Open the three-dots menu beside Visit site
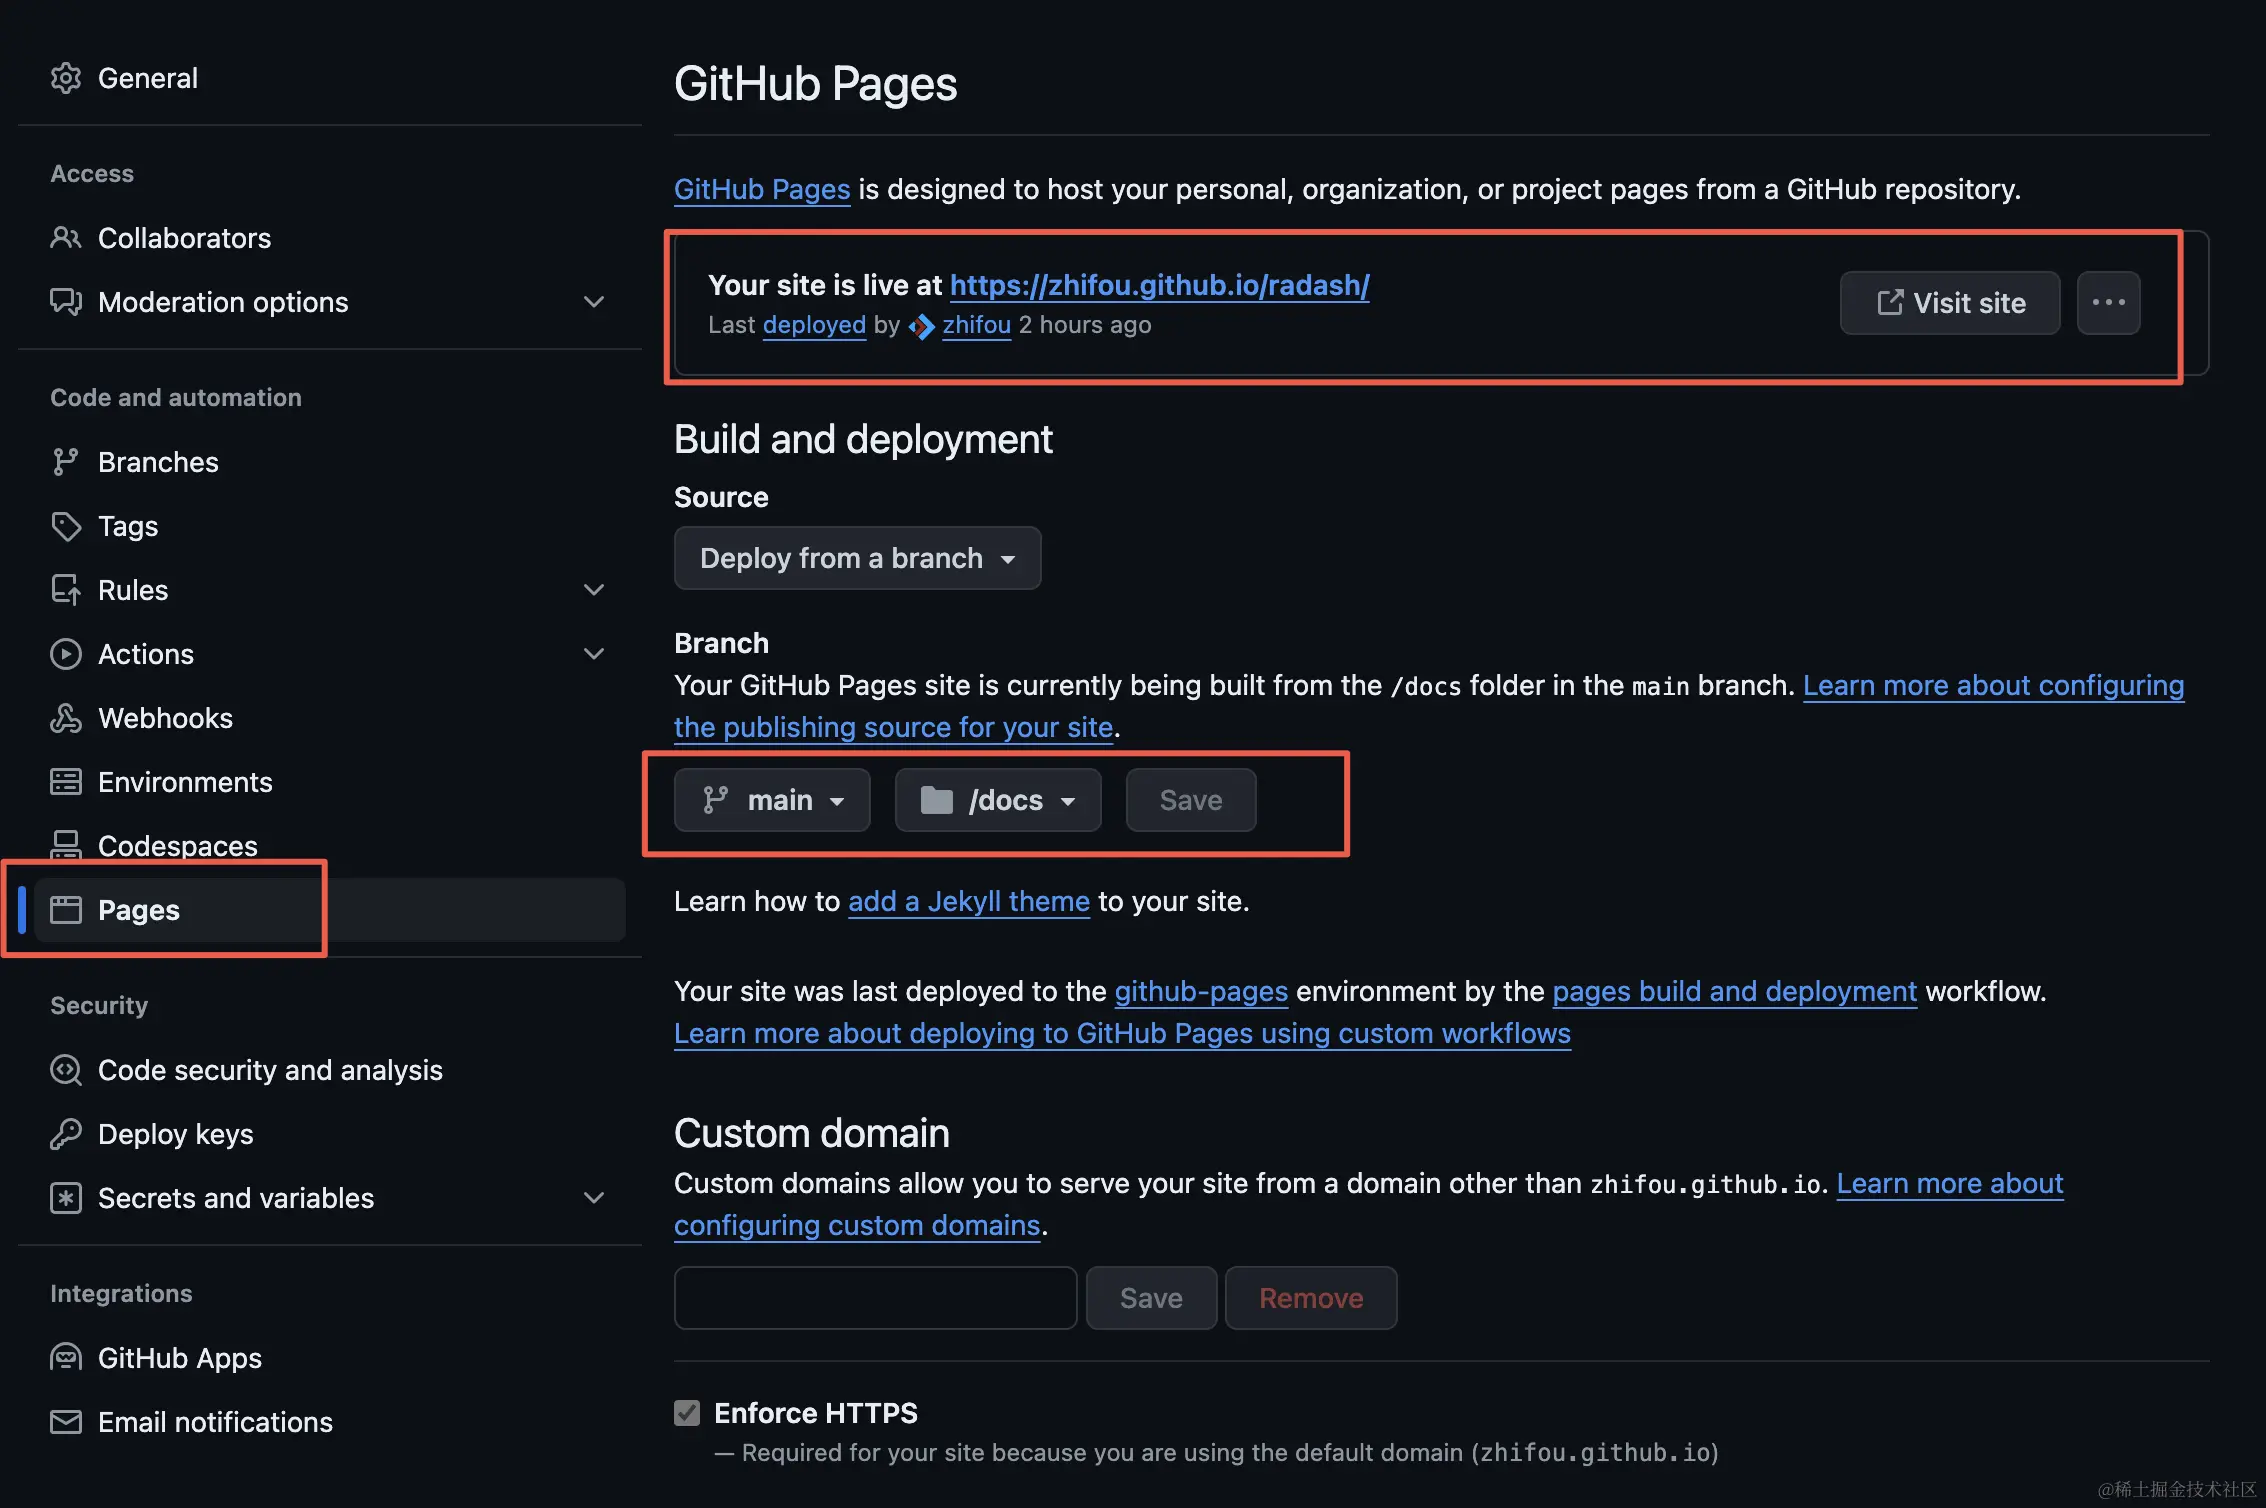The image size is (2266, 1508). (x=2108, y=303)
